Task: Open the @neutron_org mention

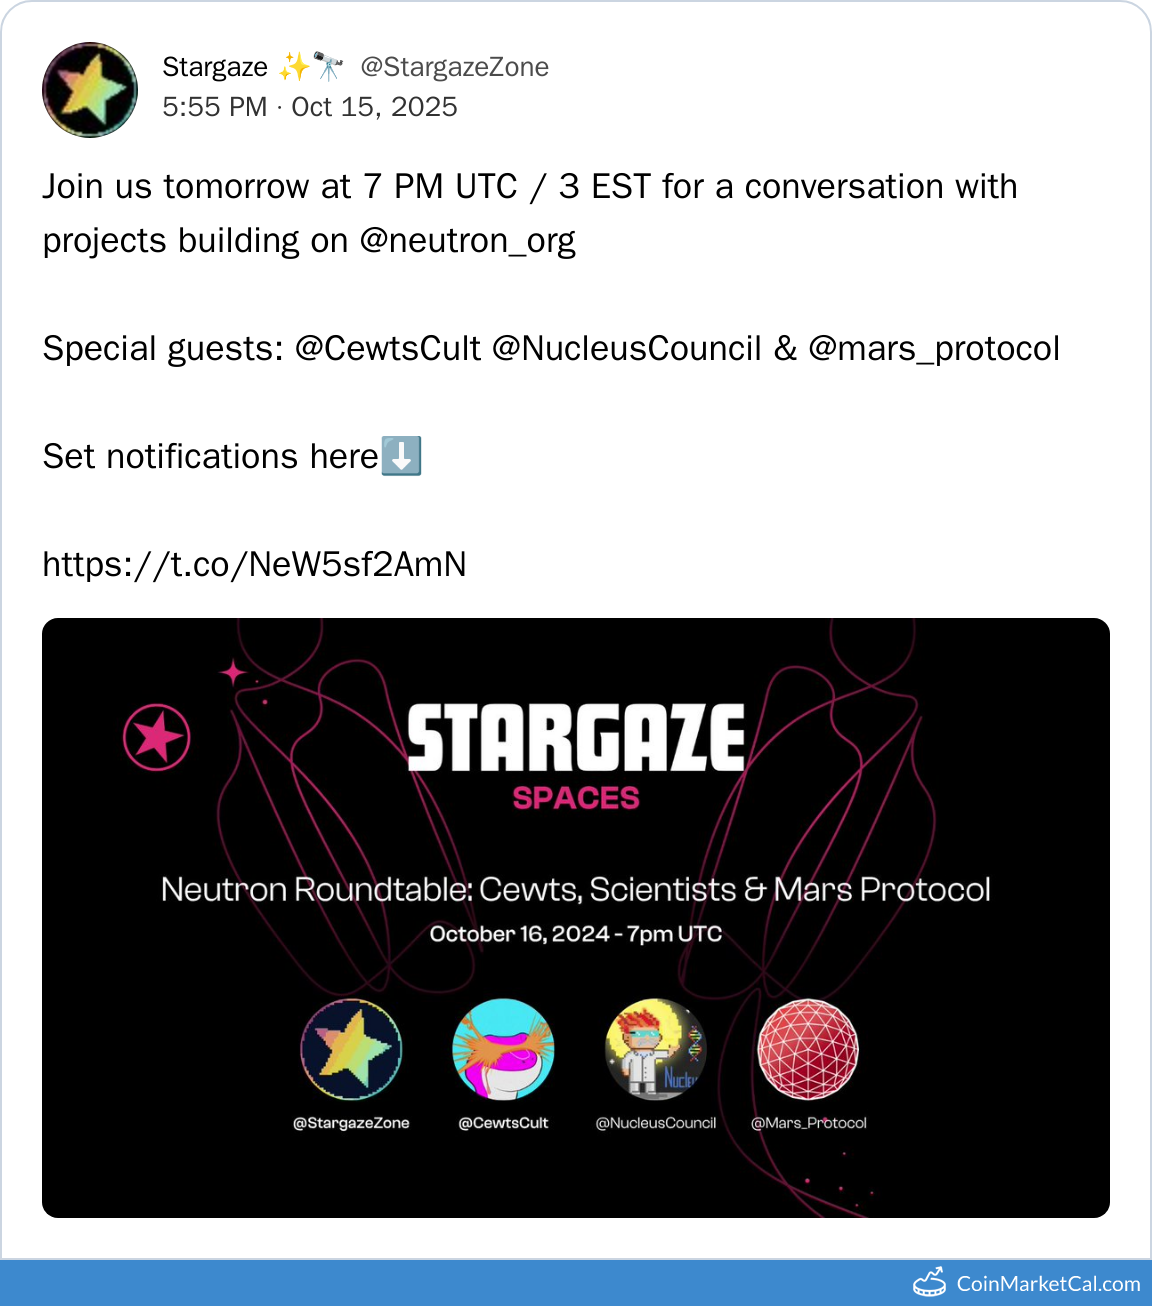Action: (467, 241)
